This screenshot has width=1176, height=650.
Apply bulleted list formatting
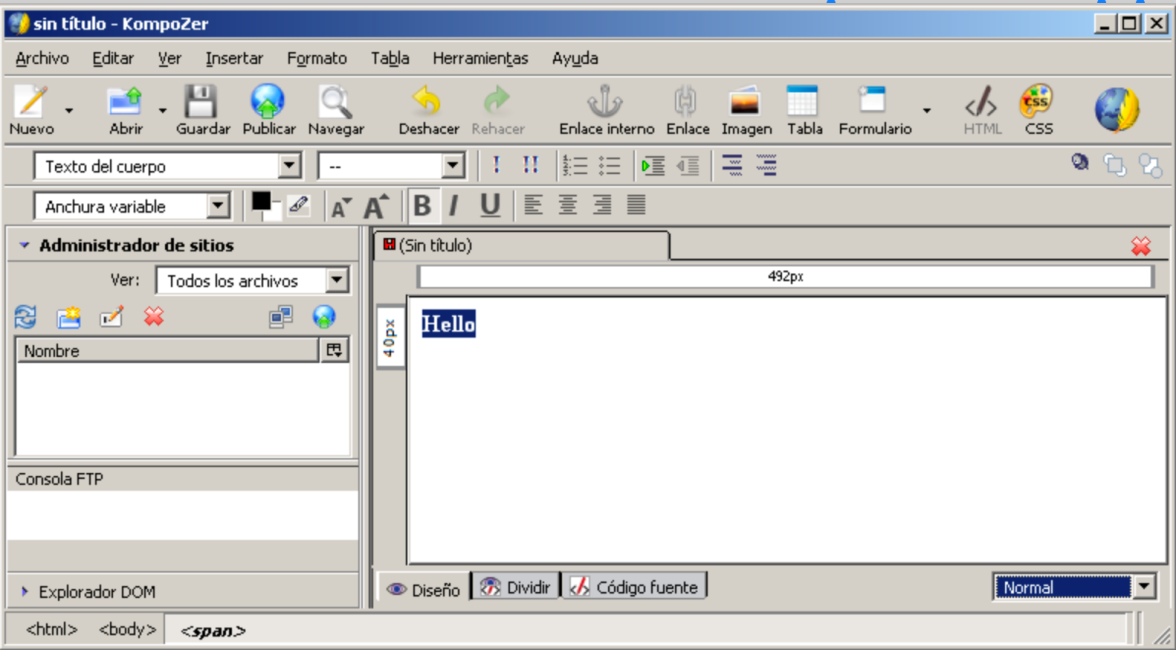609,166
